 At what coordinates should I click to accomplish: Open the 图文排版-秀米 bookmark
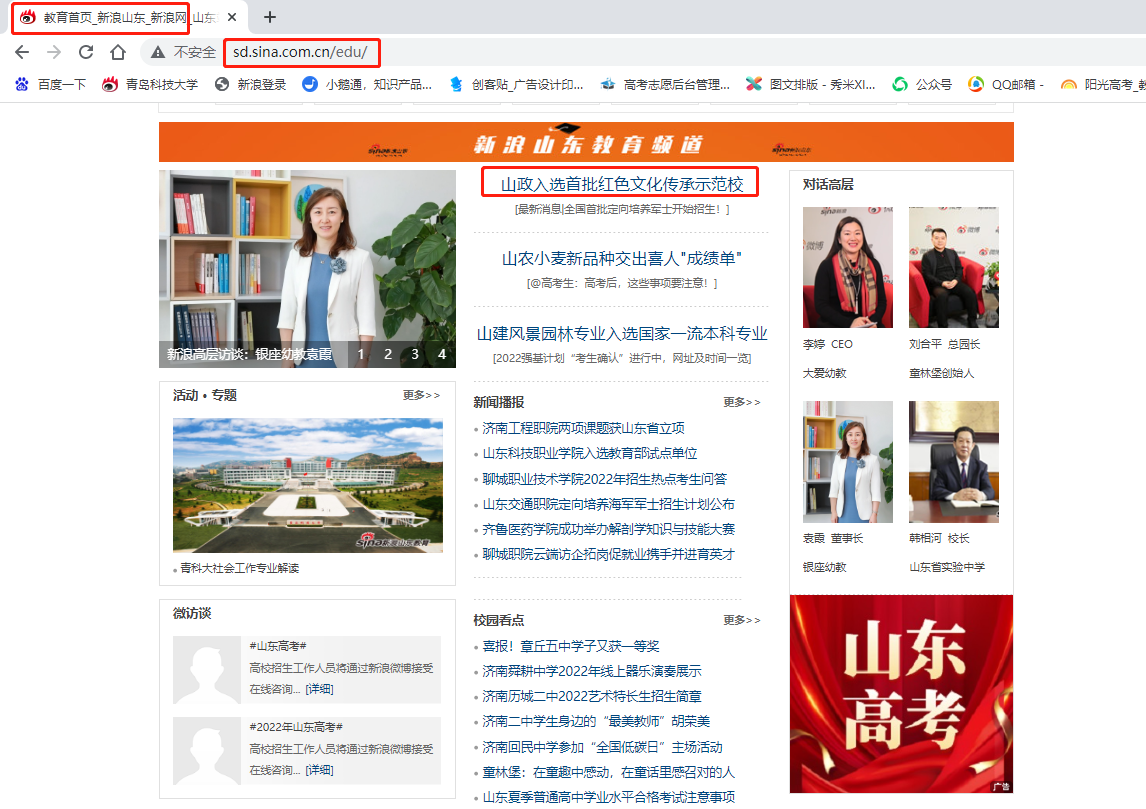tap(811, 84)
